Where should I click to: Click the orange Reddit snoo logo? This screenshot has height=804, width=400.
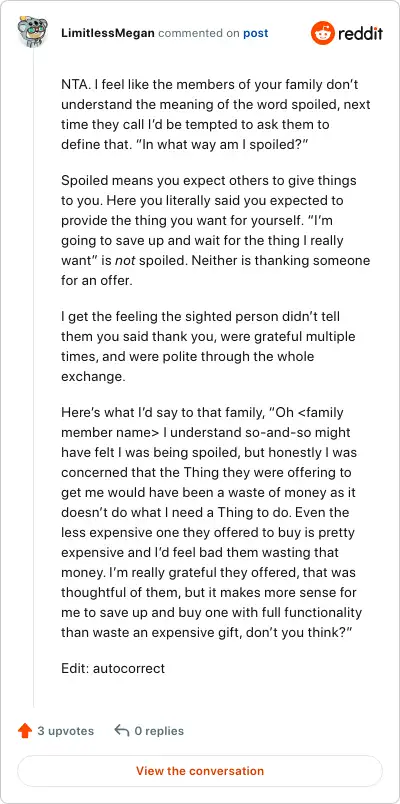pos(323,33)
